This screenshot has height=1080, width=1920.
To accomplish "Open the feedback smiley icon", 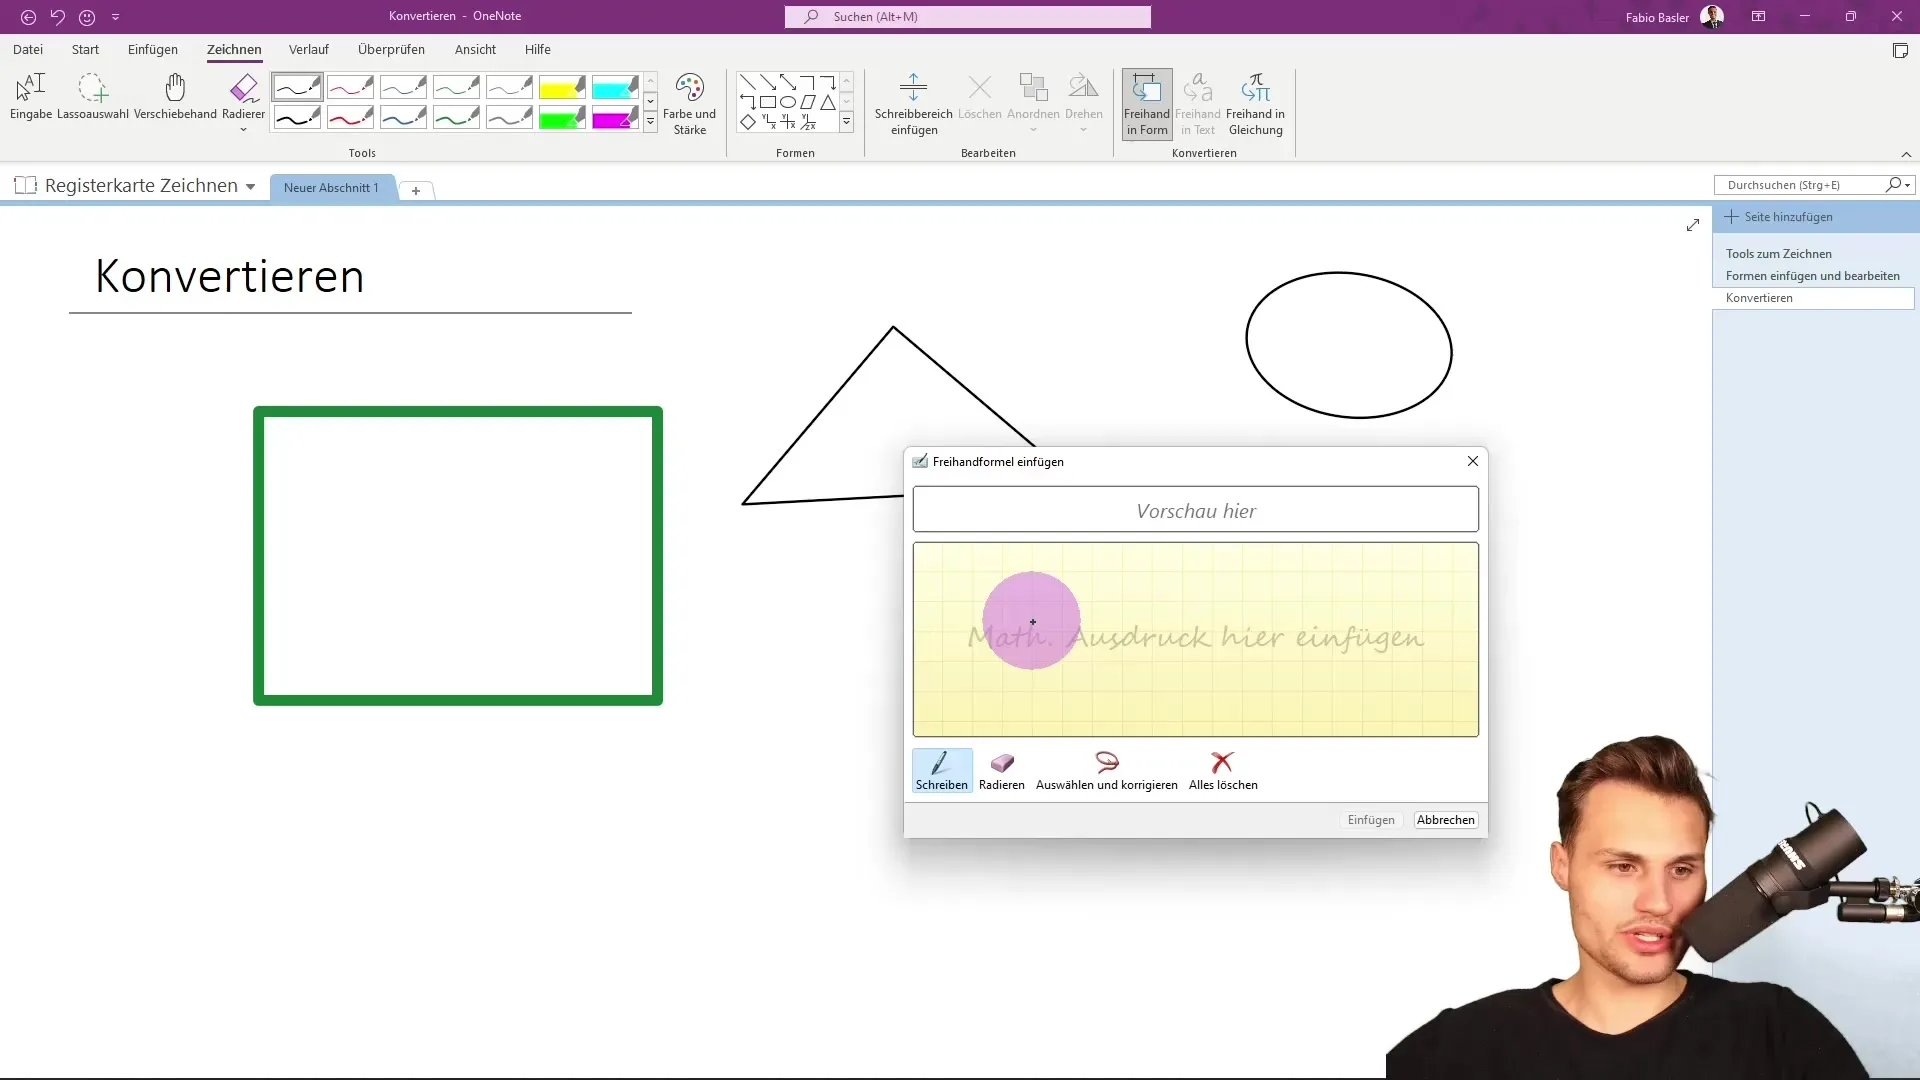I will coord(87,17).
